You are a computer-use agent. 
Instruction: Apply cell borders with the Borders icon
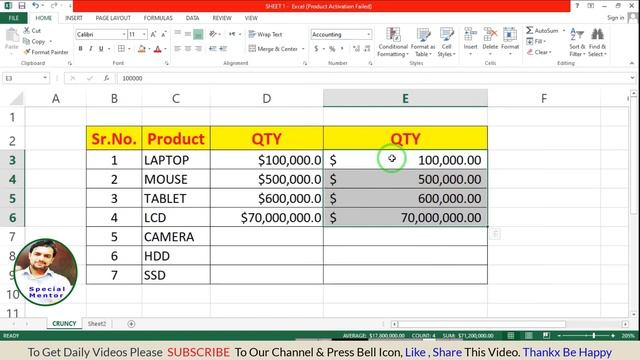[x=121, y=49]
